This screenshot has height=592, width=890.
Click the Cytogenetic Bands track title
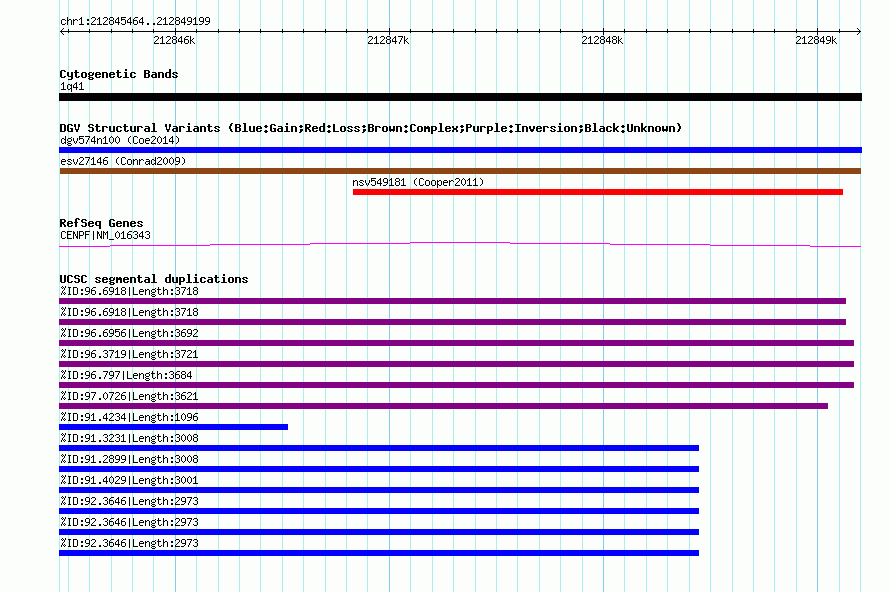point(119,74)
